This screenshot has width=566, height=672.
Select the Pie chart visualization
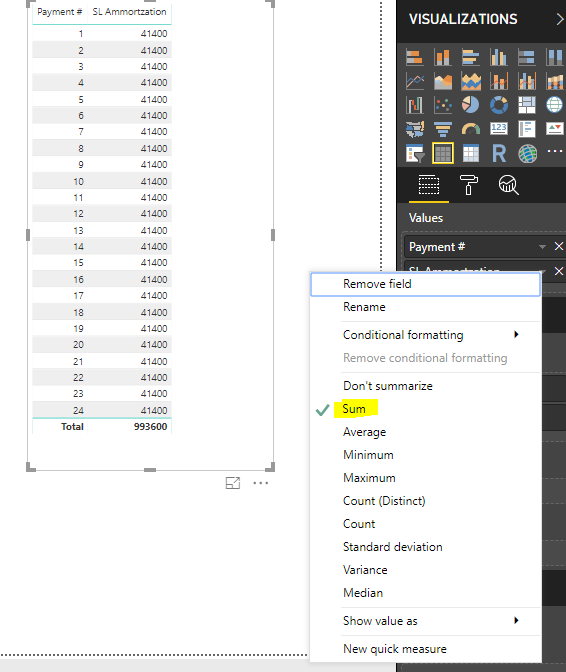pyautogui.click(x=470, y=105)
